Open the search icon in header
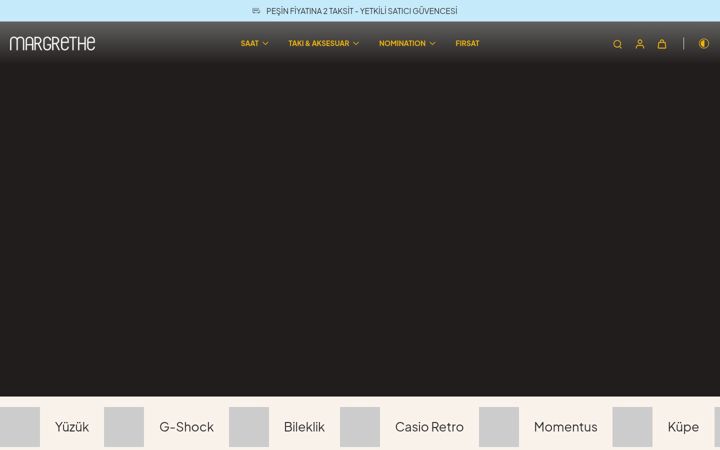 (x=617, y=44)
